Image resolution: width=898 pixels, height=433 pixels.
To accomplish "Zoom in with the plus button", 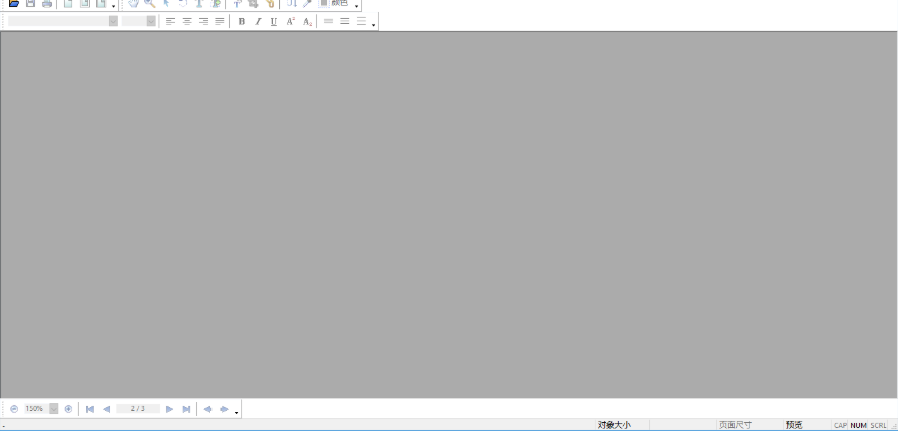I will coord(68,408).
